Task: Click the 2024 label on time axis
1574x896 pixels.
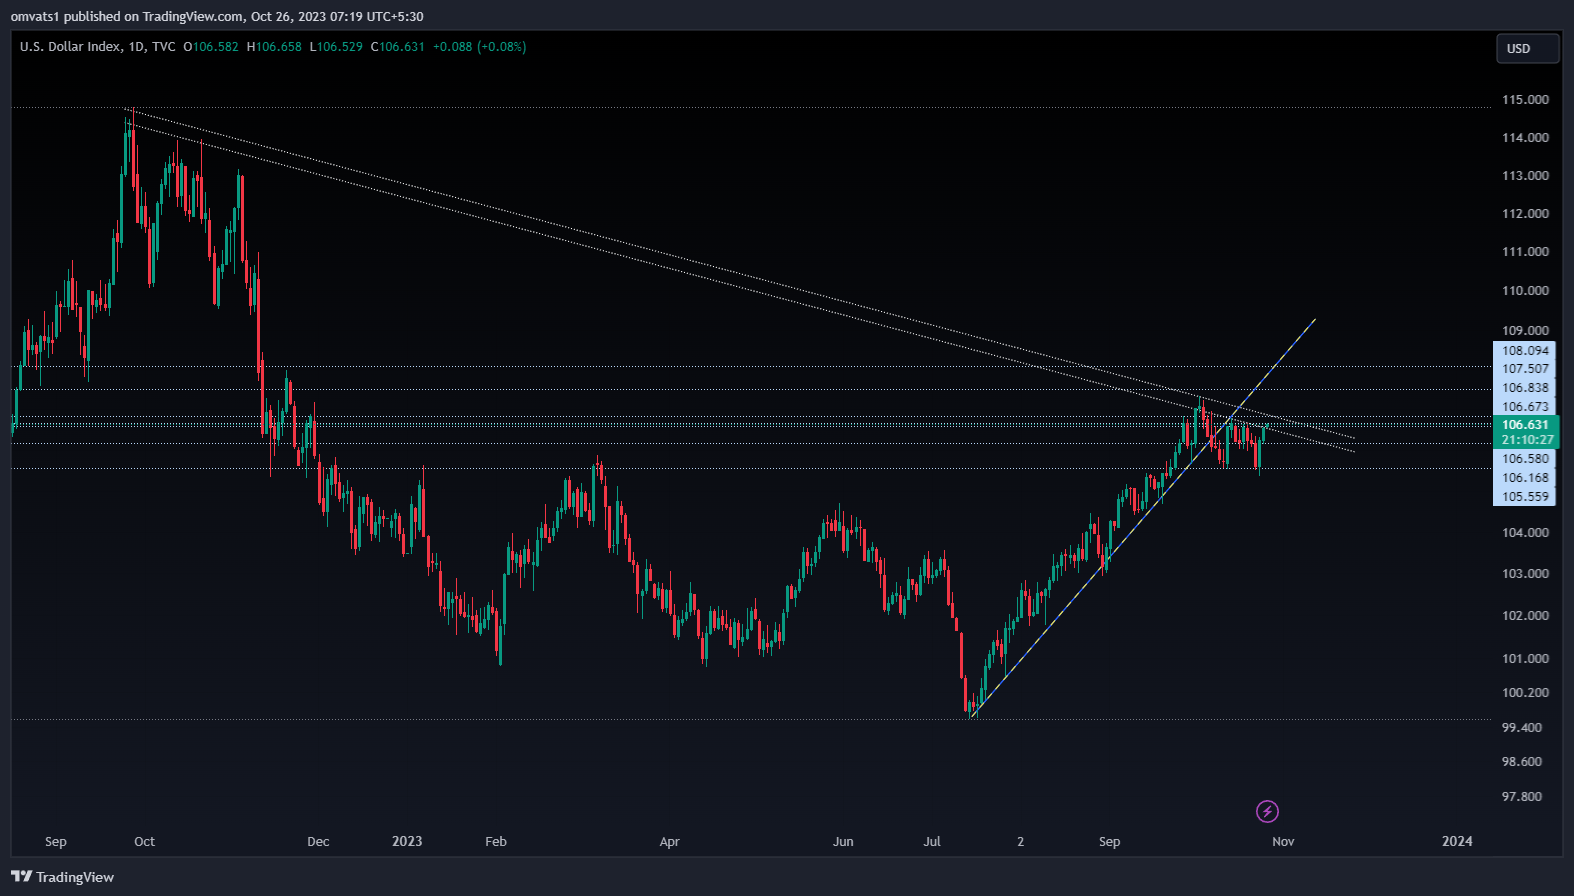Action: 1457,841
